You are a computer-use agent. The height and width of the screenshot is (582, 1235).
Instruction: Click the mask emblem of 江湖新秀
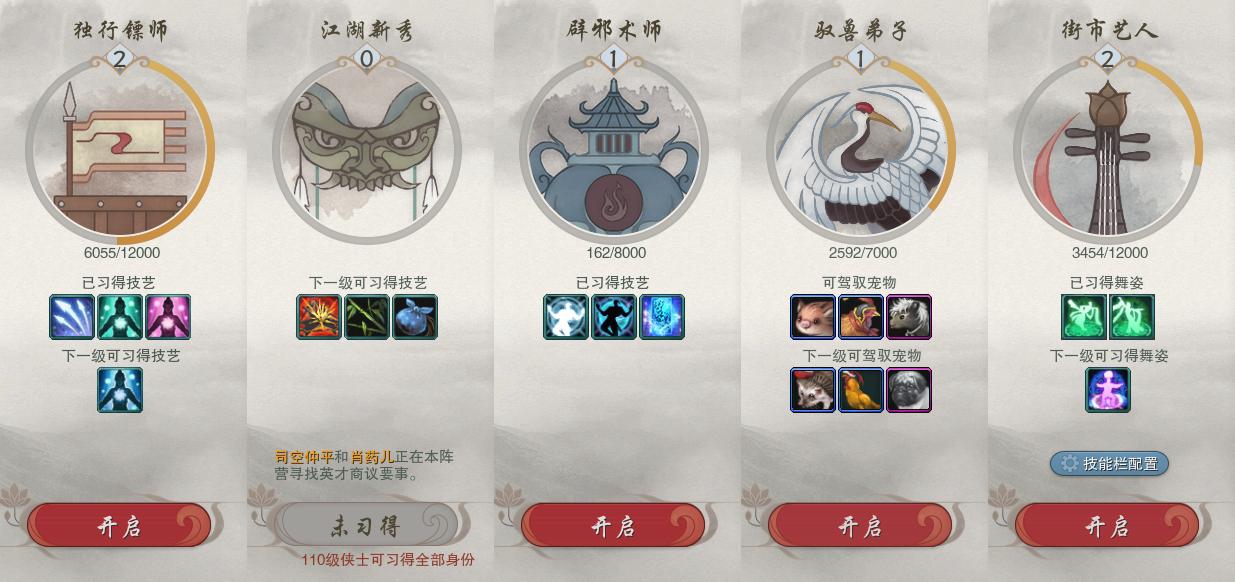(x=366, y=148)
